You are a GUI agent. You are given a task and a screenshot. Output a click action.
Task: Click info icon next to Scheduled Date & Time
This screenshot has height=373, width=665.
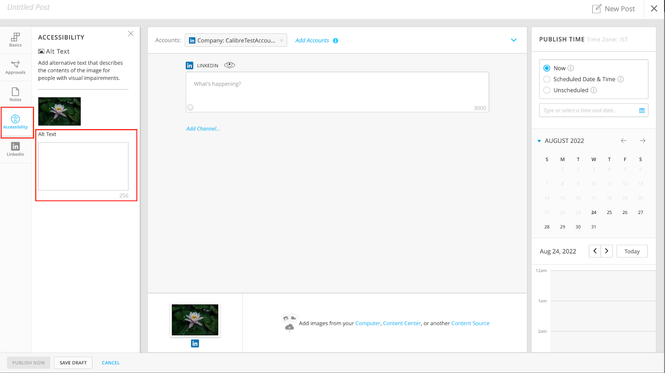tap(620, 79)
